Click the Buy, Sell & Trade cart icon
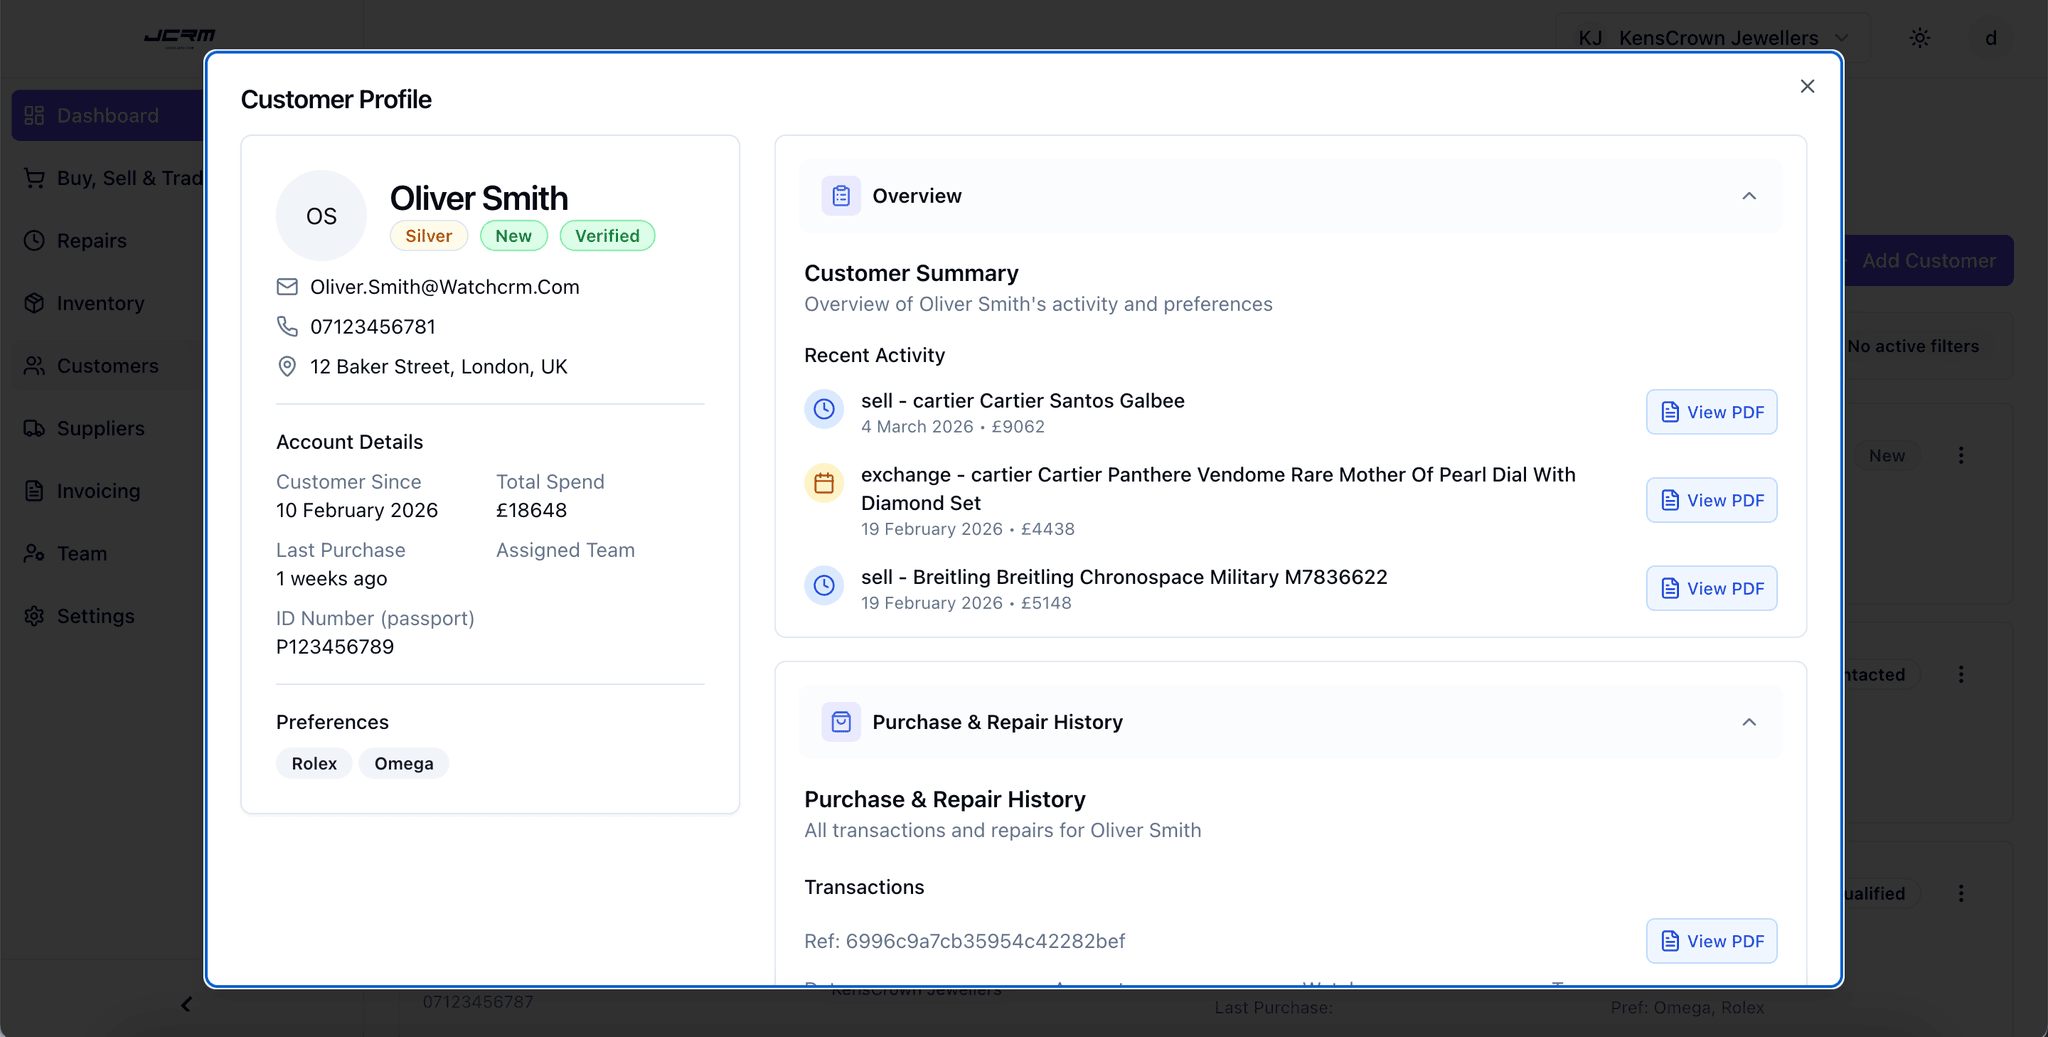The height and width of the screenshot is (1037, 2048). point(33,177)
